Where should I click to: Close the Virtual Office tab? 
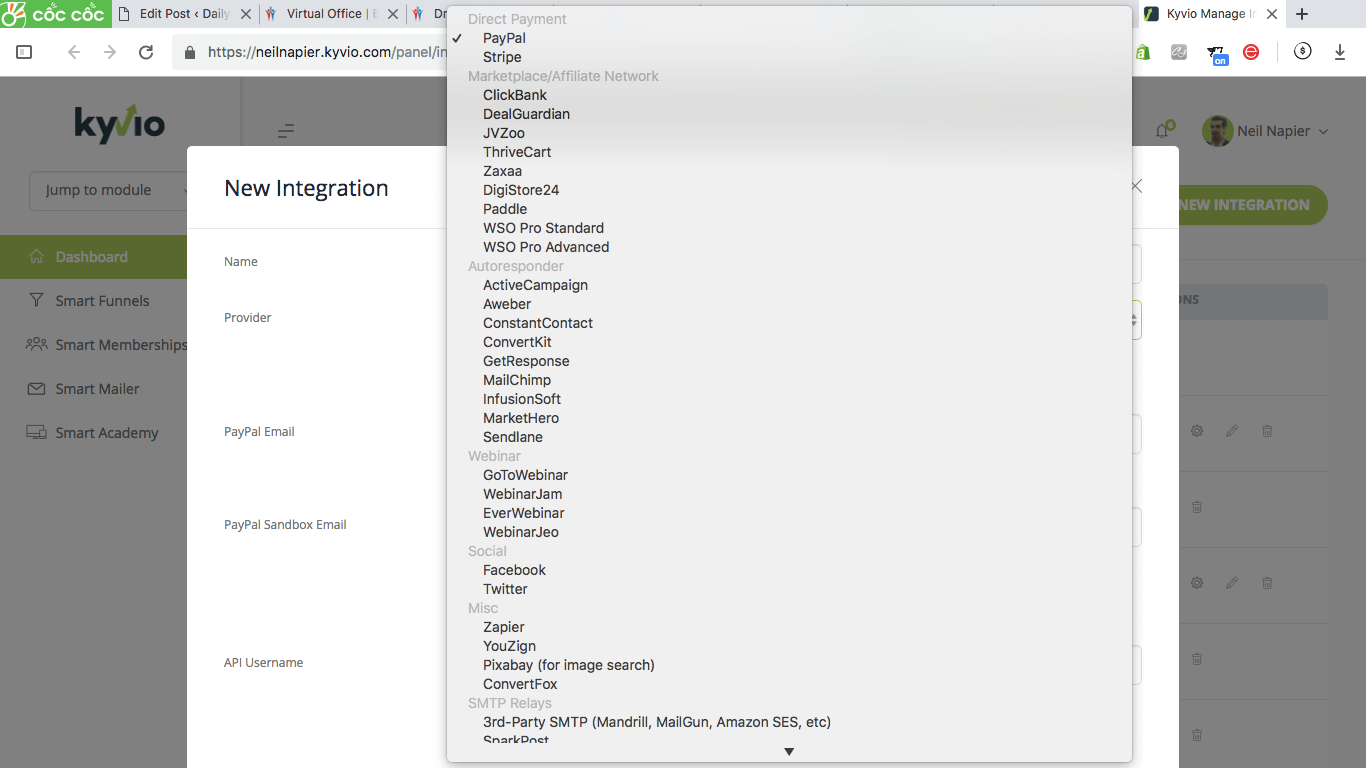pyautogui.click(x=392, y=14)
